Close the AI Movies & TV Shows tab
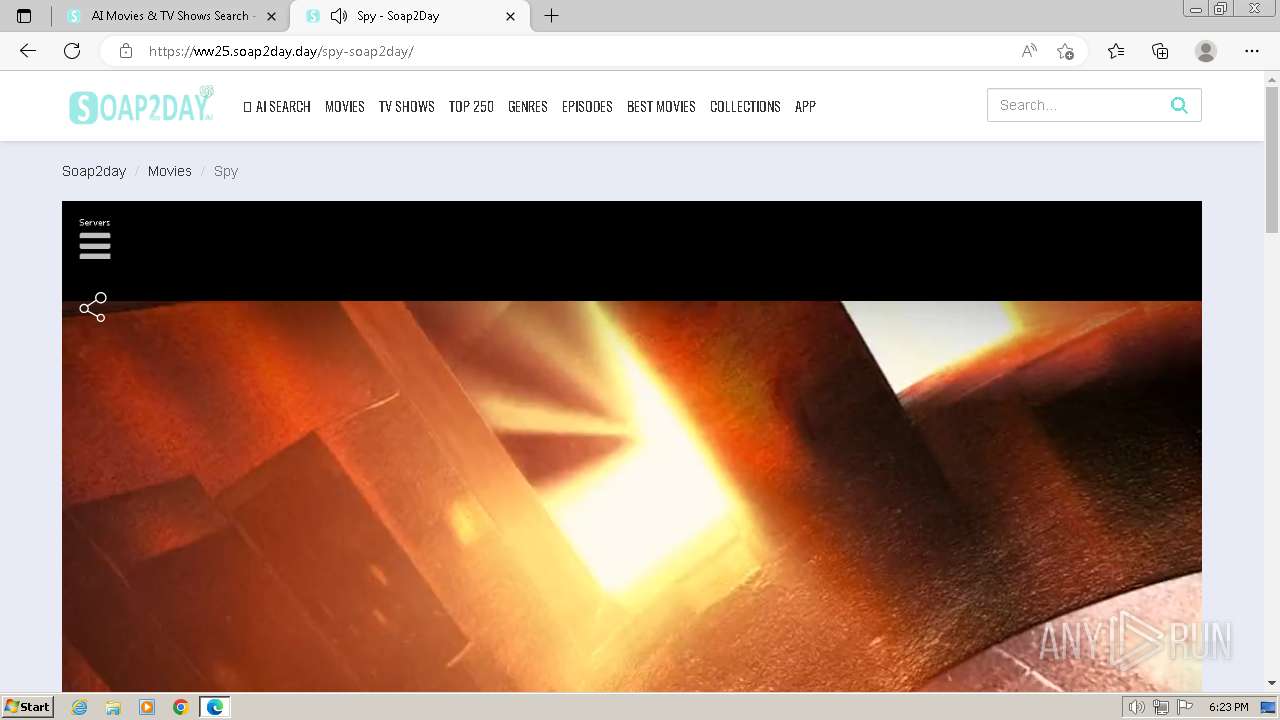The image size is (1280, 720). click(x=271, y=16)
